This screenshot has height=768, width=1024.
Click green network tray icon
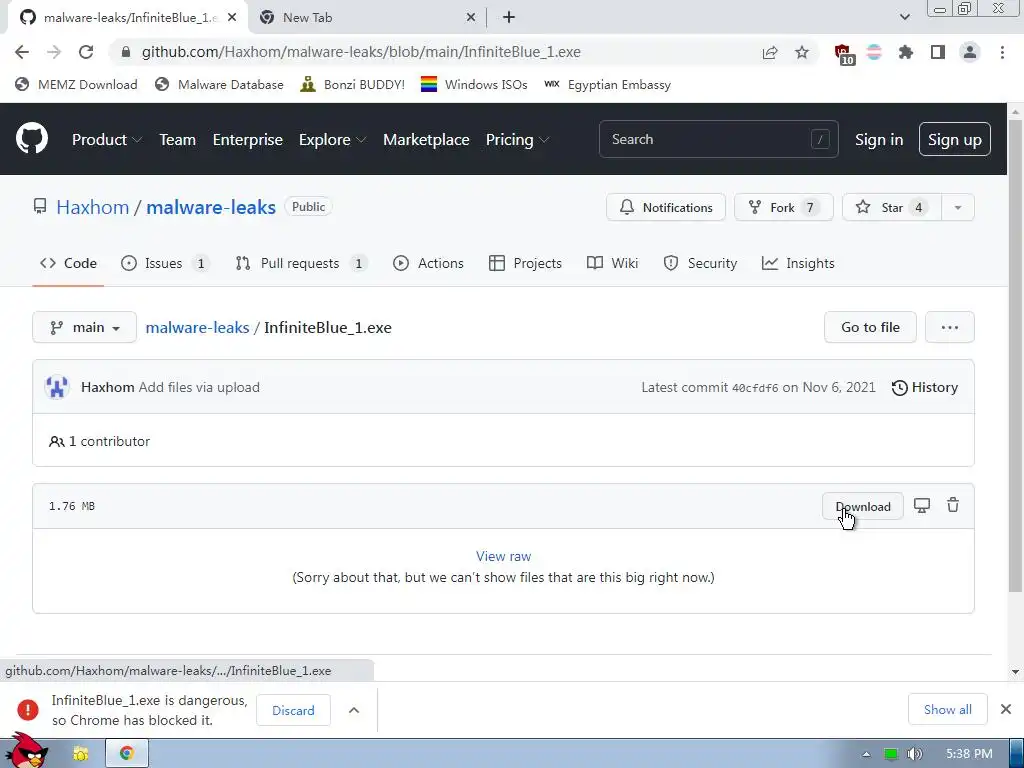click(891, 754)
